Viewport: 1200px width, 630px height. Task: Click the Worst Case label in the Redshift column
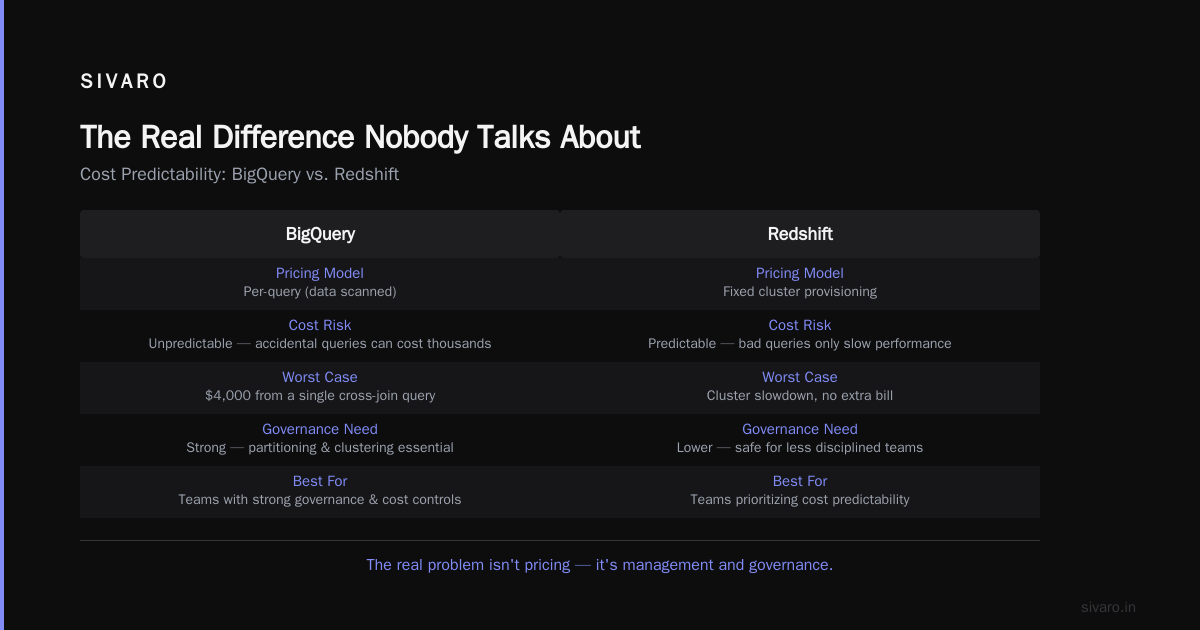point(800,377)
